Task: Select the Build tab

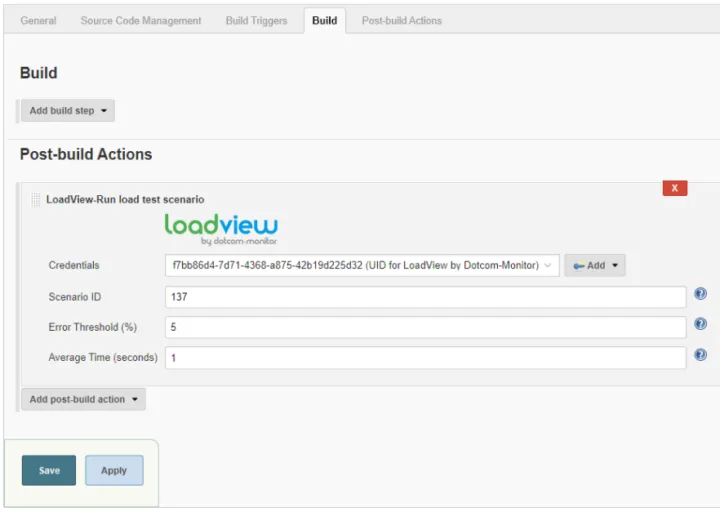Action: click(325, 21)
